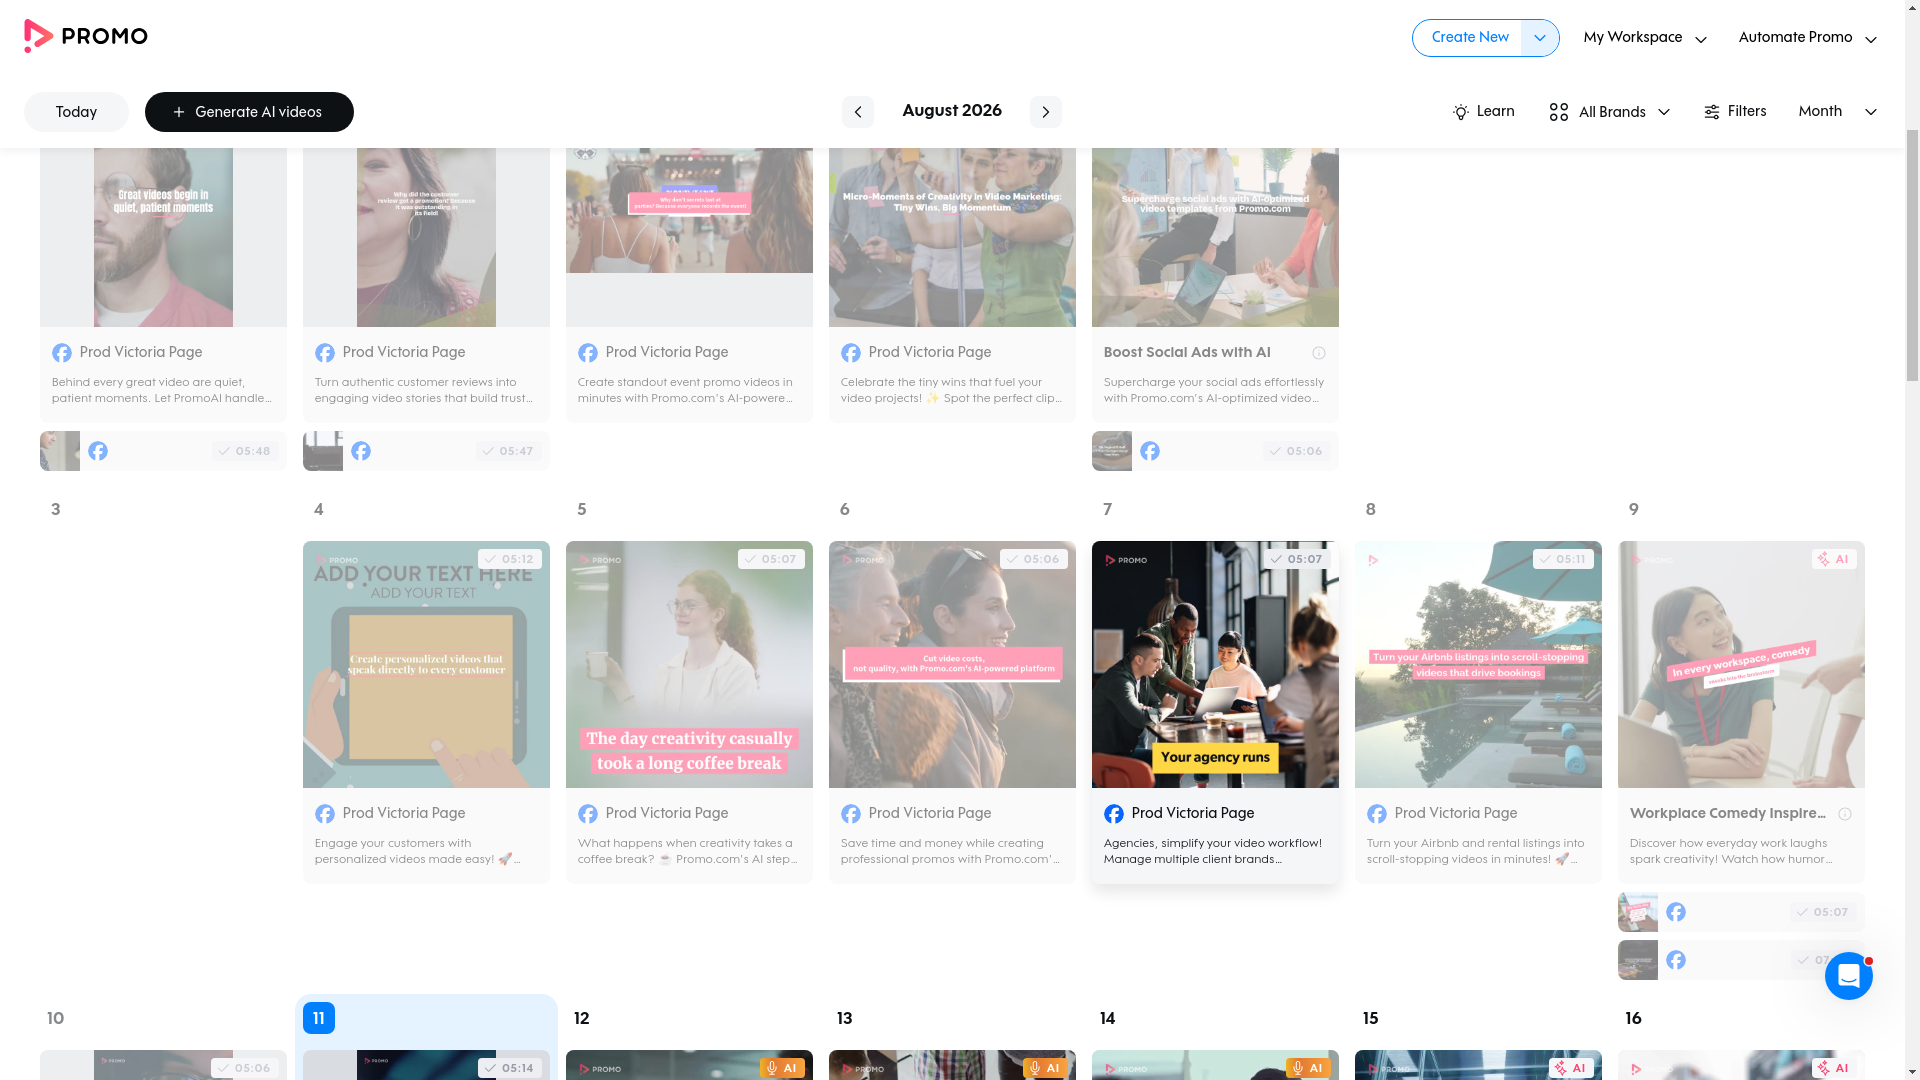The width and height of the screenshot is (1920, 1080).
Task: Open 'Your agency runs' video thumbnail
Action: 1215,665
